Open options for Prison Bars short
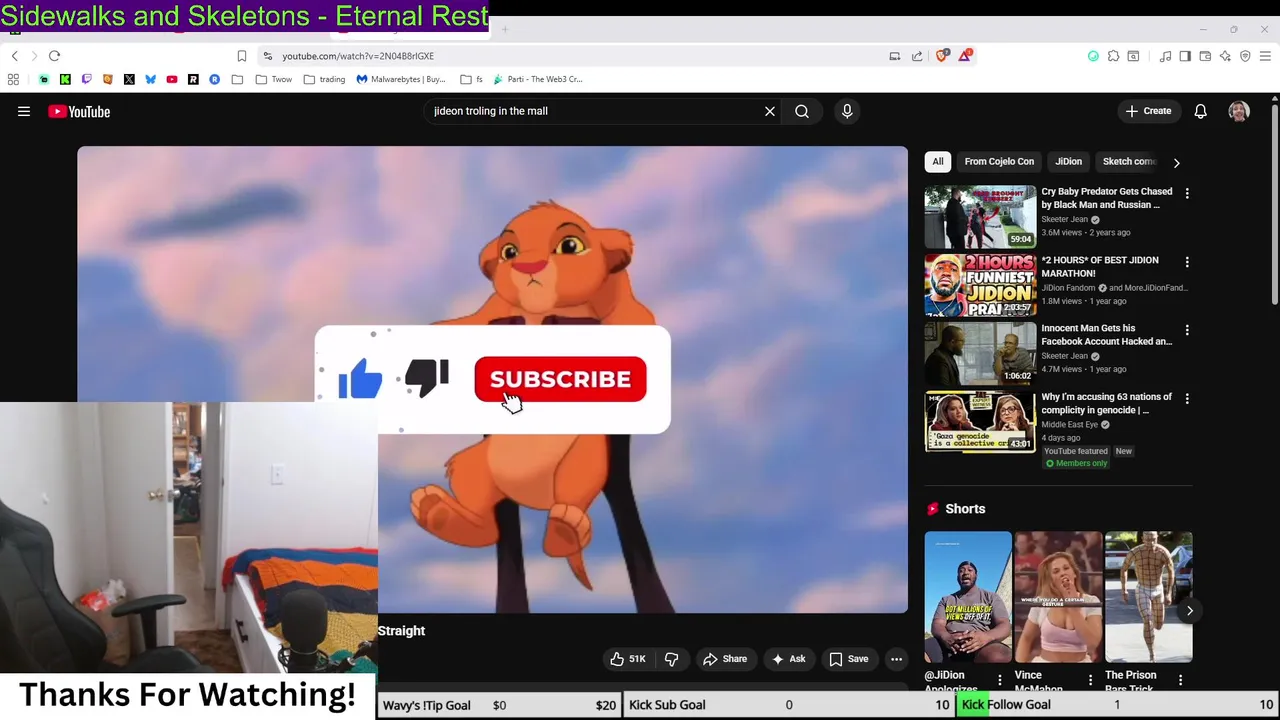The image size is (1280, 720). pos(1180,680)
